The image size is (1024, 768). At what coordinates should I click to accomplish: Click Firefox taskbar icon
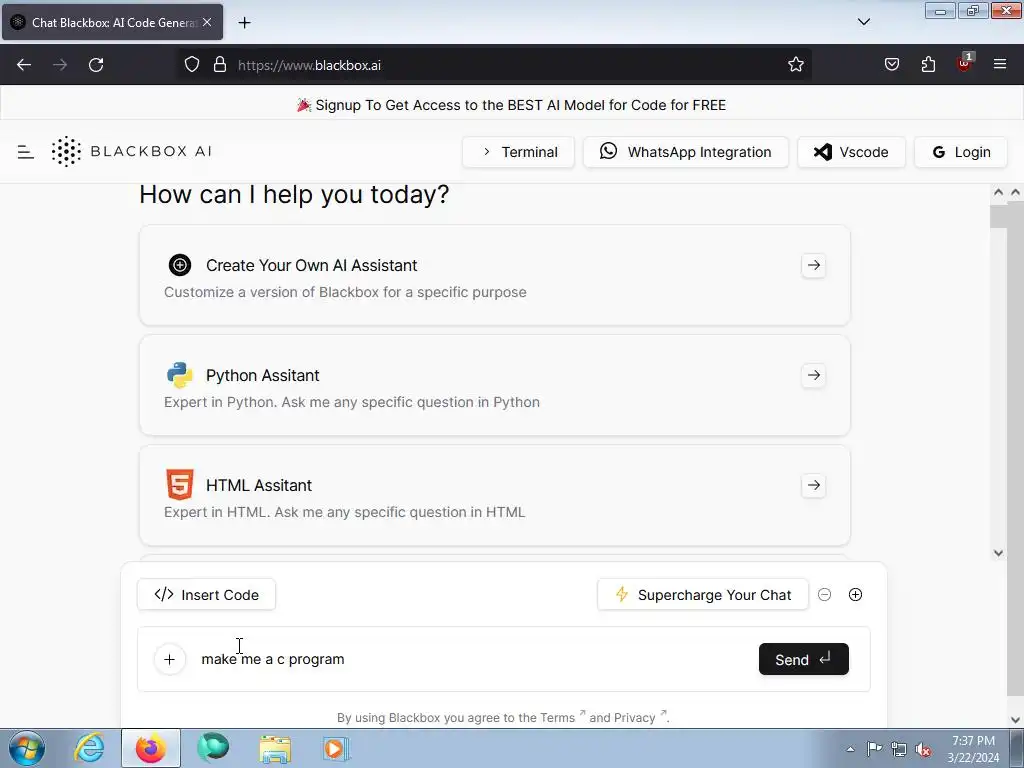pyautogui.click(x=151, y=748)
